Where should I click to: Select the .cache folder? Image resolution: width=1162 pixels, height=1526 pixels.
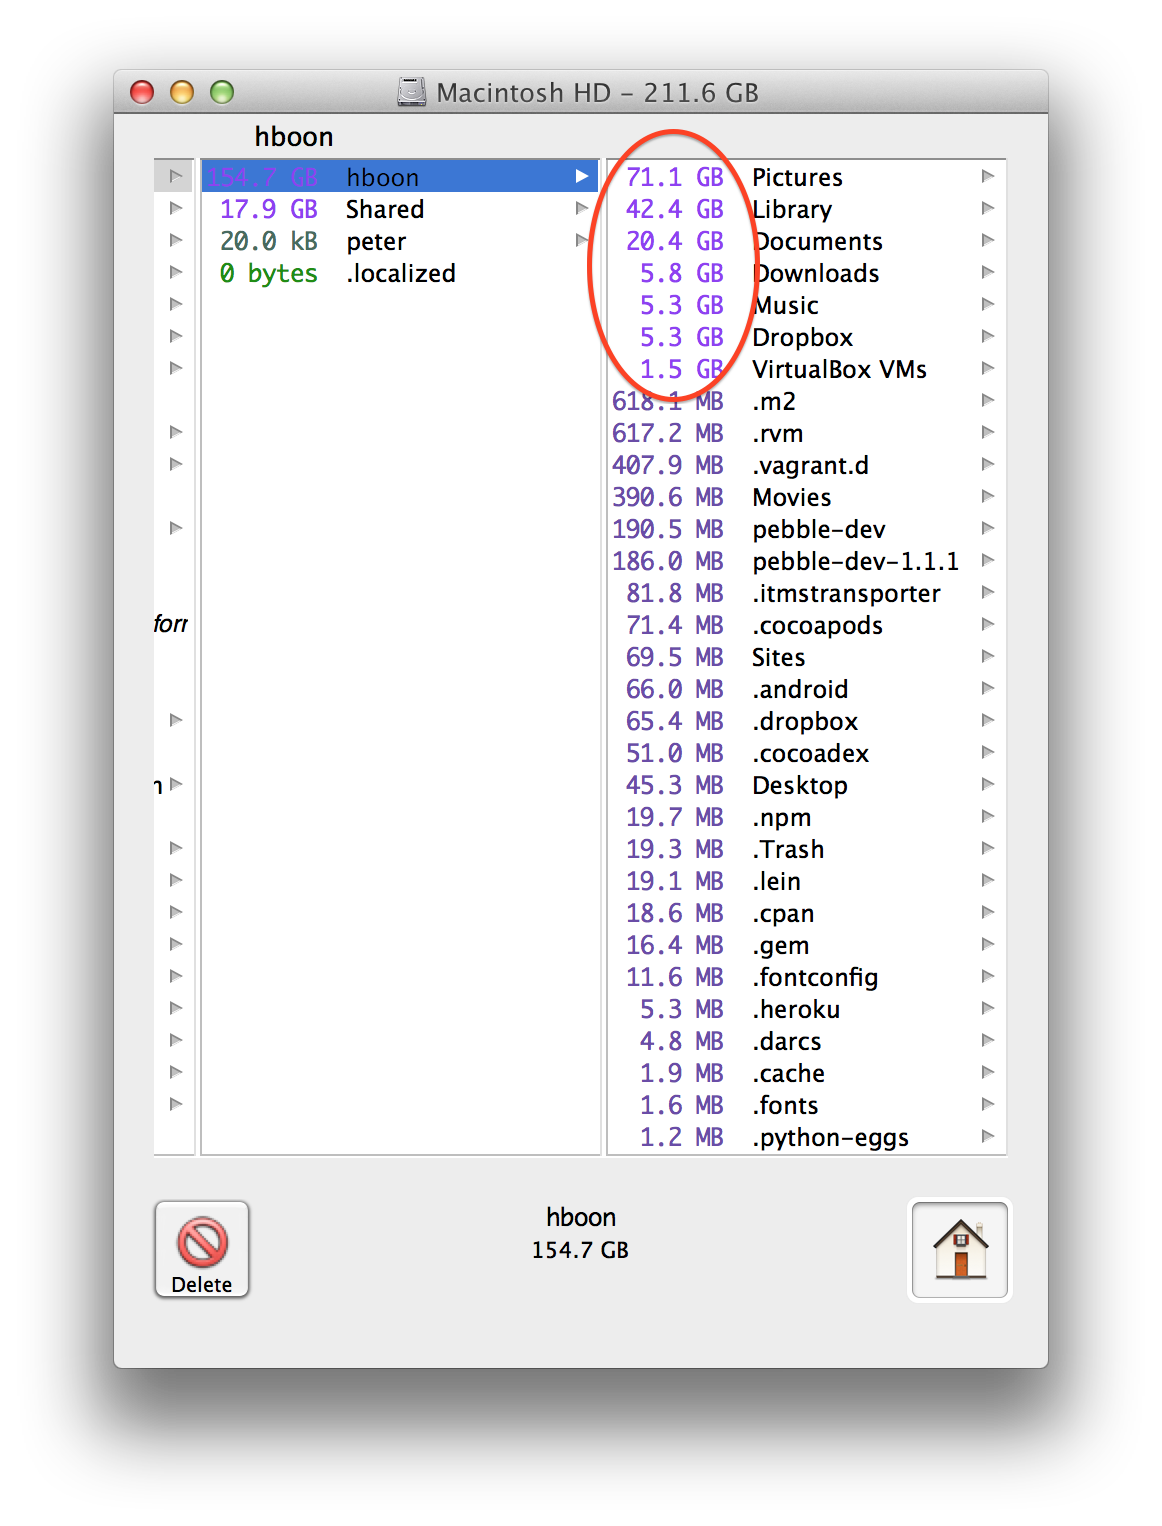[x=807, y=1073]
